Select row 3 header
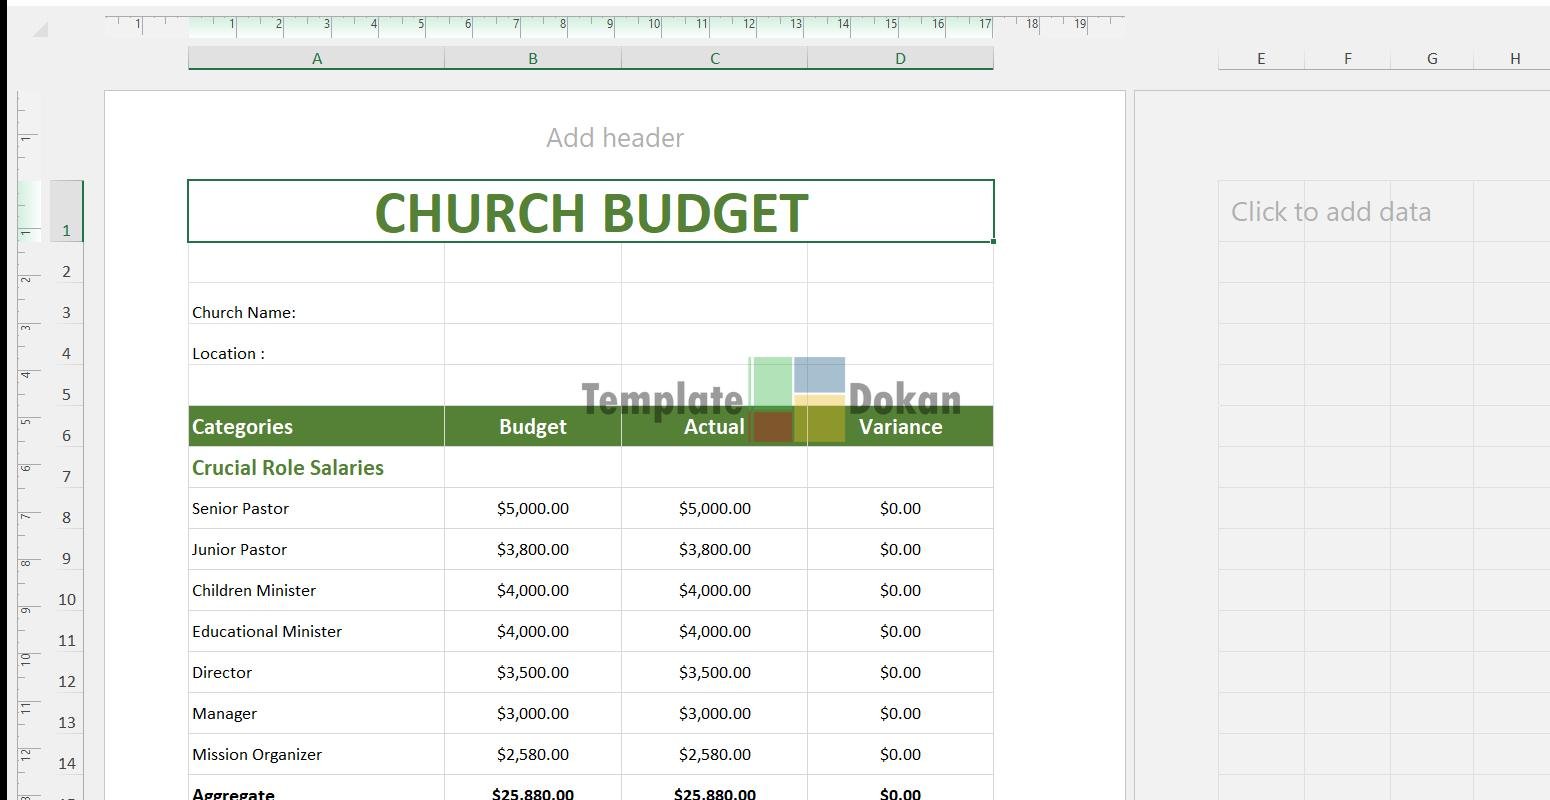 click(66, 313)
